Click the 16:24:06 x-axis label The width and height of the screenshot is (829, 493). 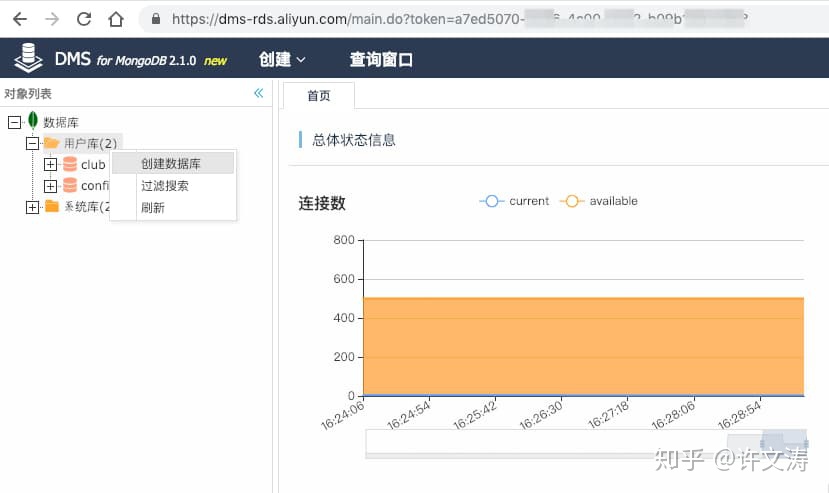click(x=343, y=415)
